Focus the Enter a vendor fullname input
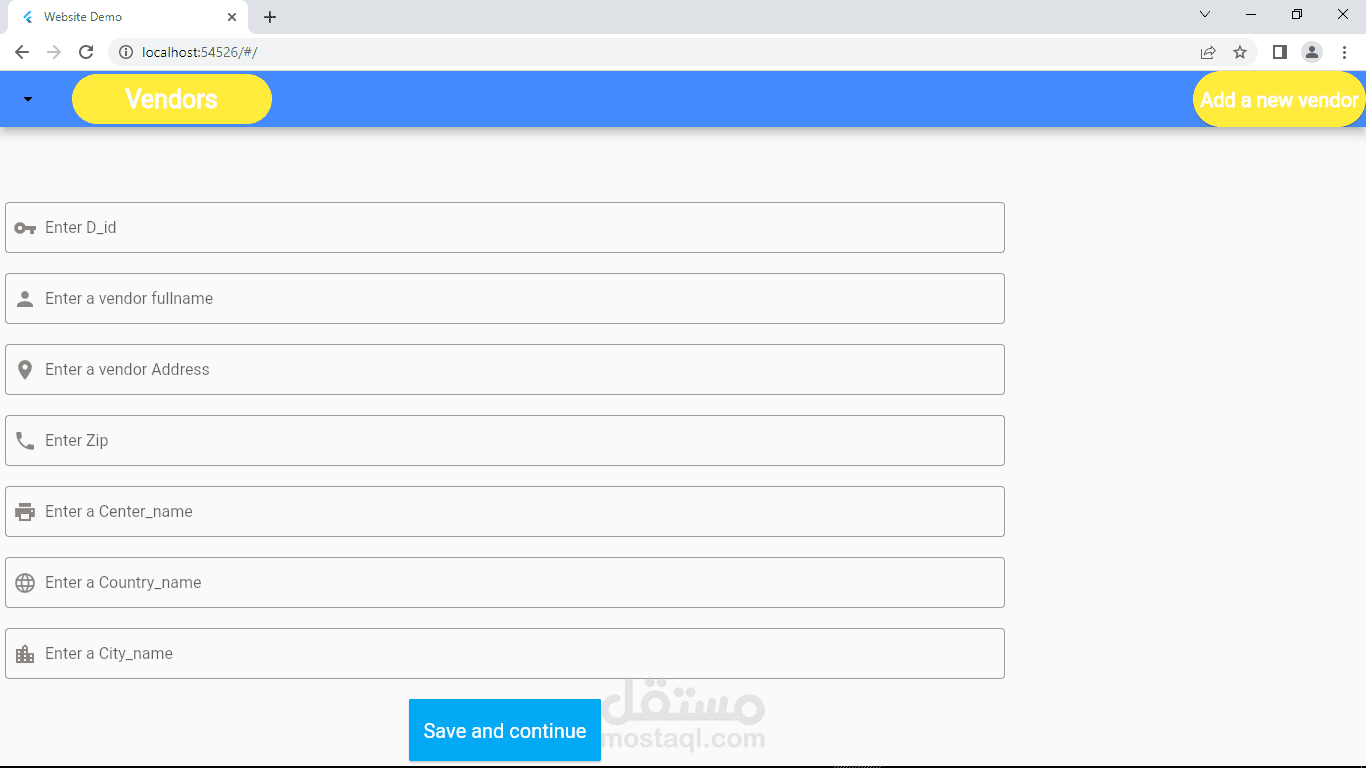 [x=520, y=299]
